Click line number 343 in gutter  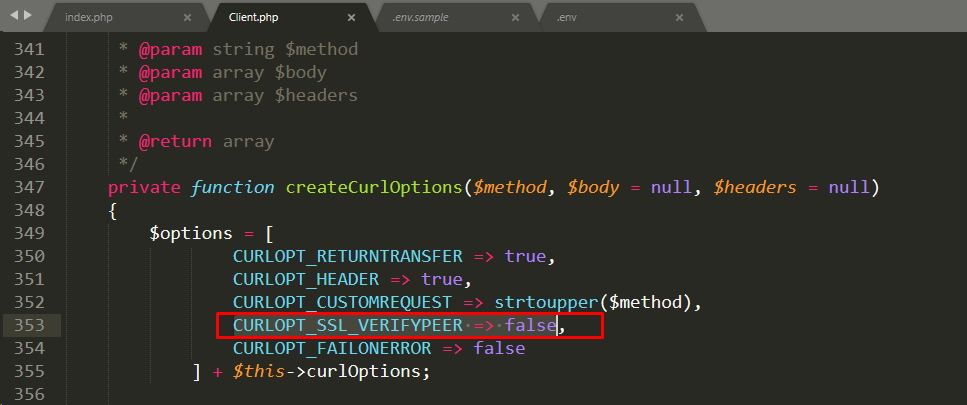pyautogui.click(x=29, y=95)
